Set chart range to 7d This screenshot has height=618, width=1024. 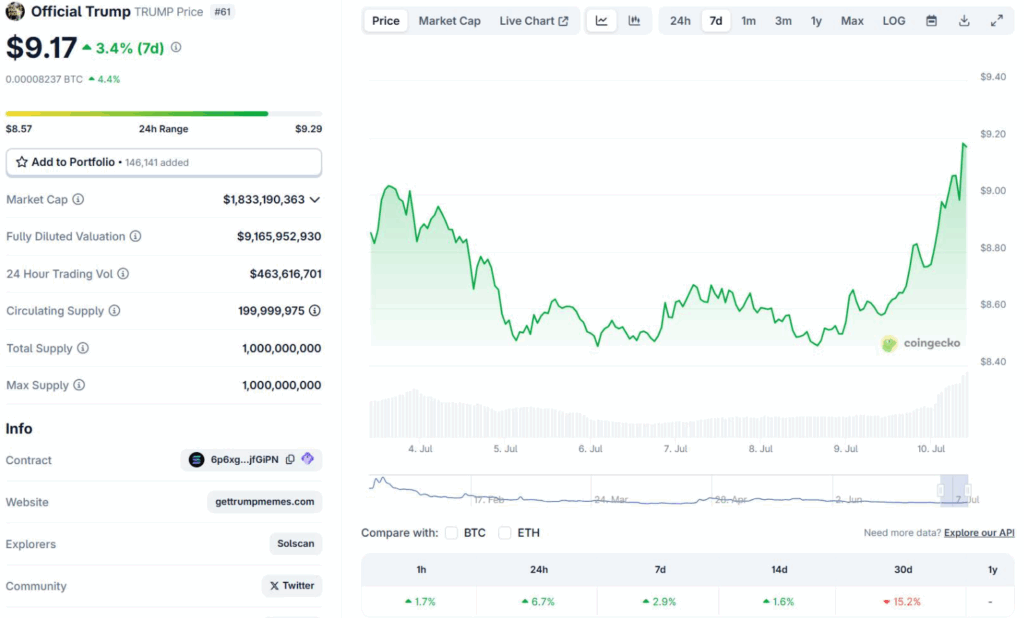tap(716, 21)
